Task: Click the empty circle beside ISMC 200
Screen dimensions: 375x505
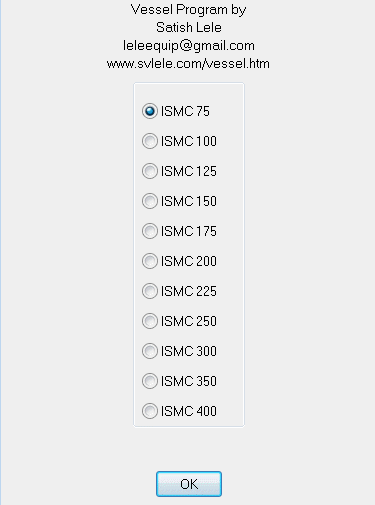Action: coord(150,261)
